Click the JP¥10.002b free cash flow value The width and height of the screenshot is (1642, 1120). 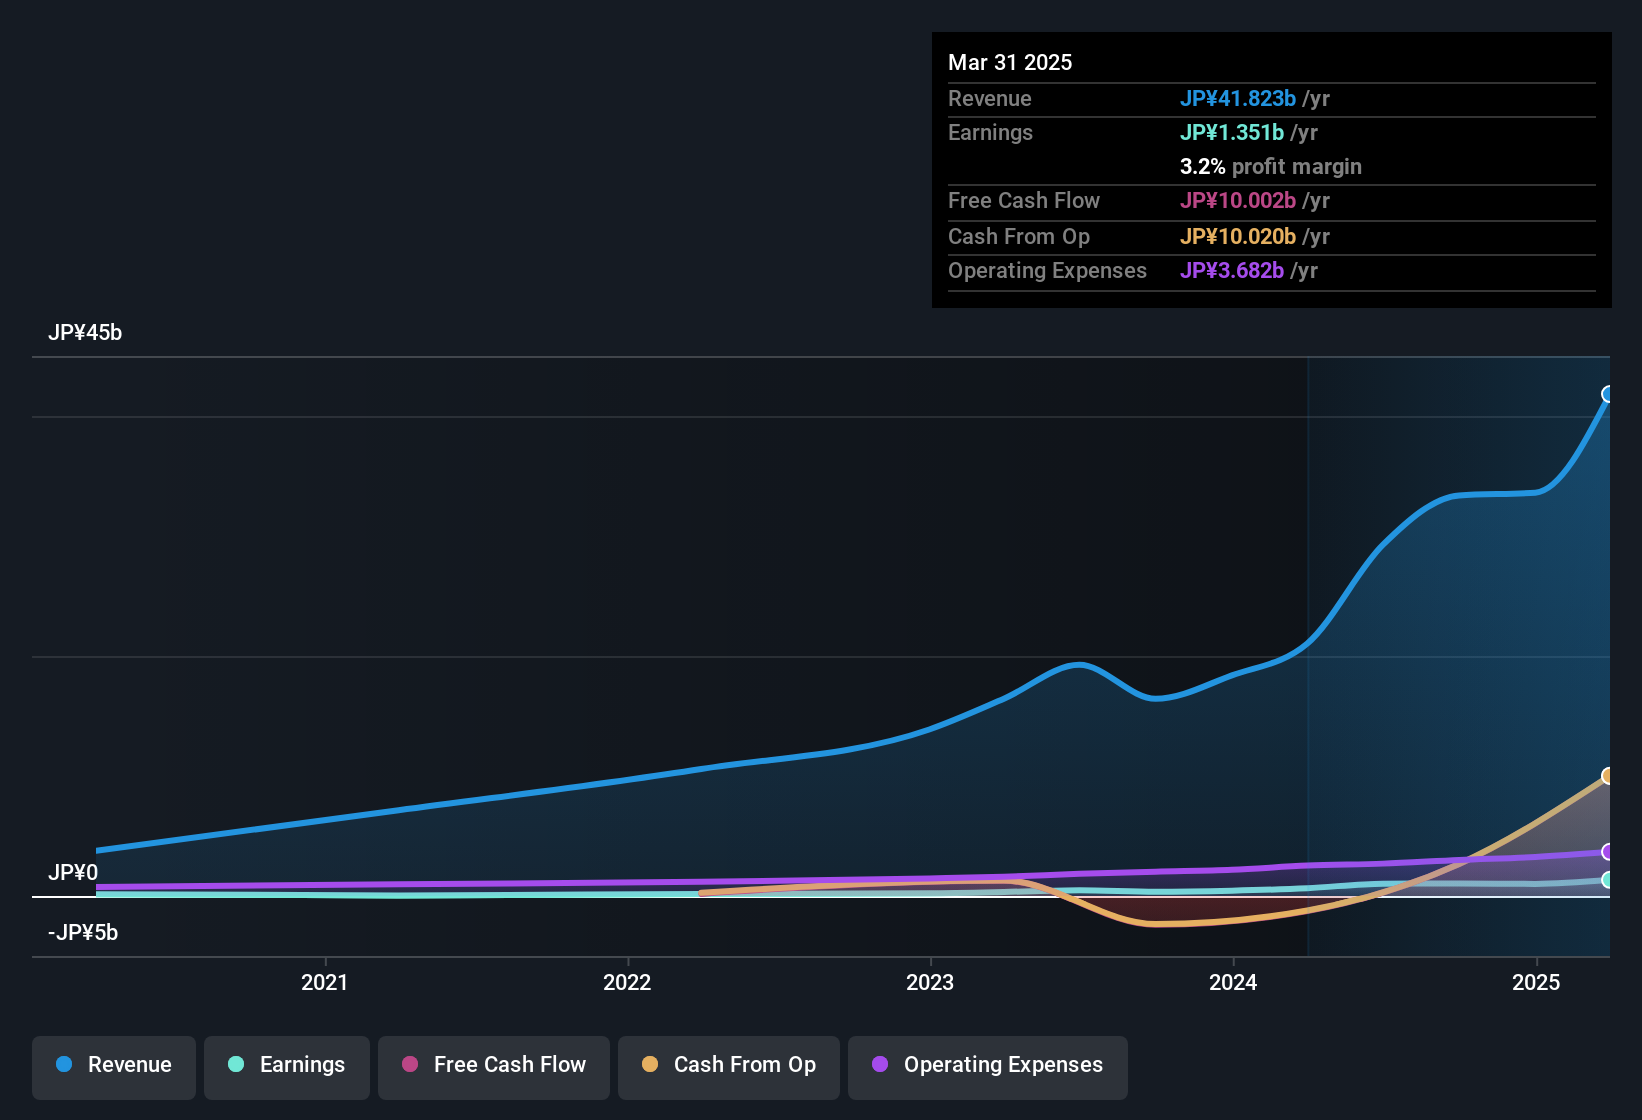coord(1238,201)
